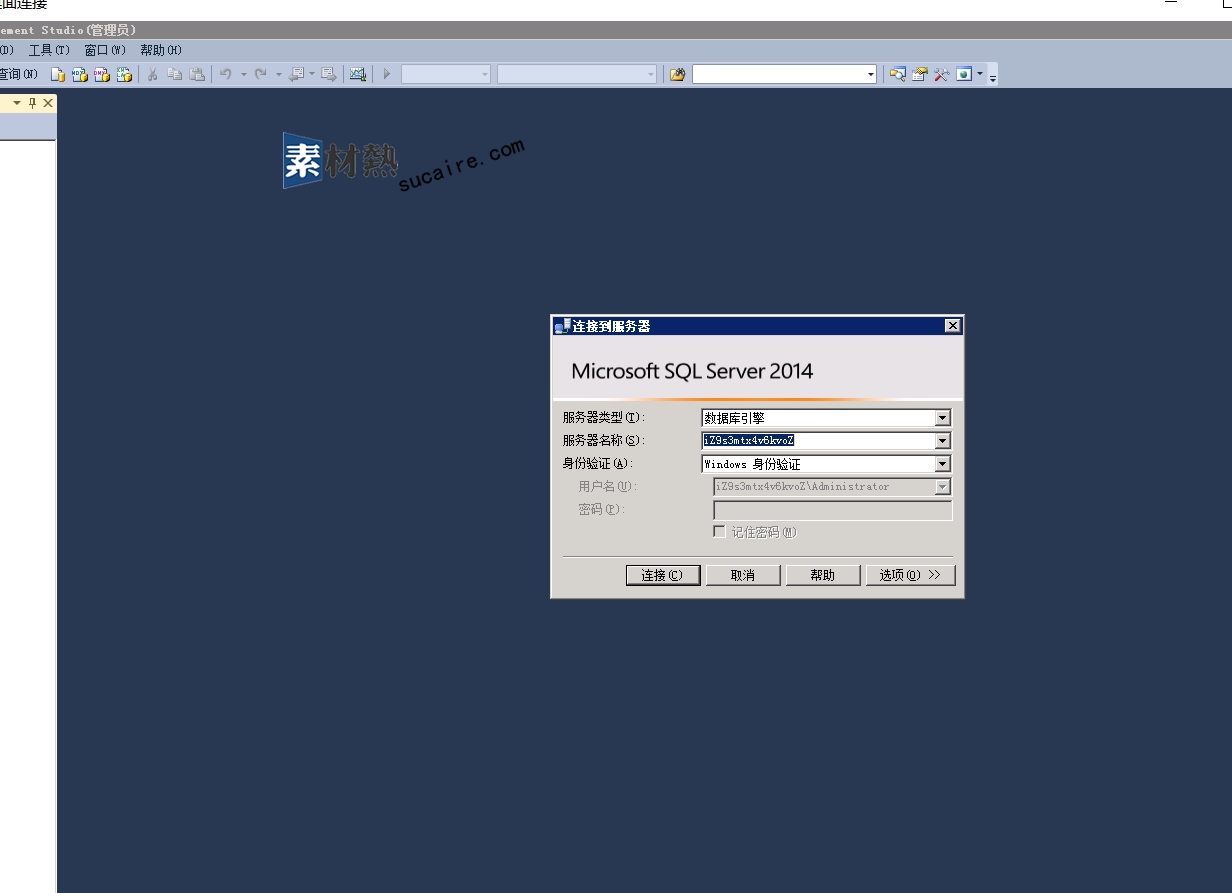Open the 服务器类型 dropdown showing 数据库引擎
The width and height of the screenshot is (1232, 893).
pos(827,418)
